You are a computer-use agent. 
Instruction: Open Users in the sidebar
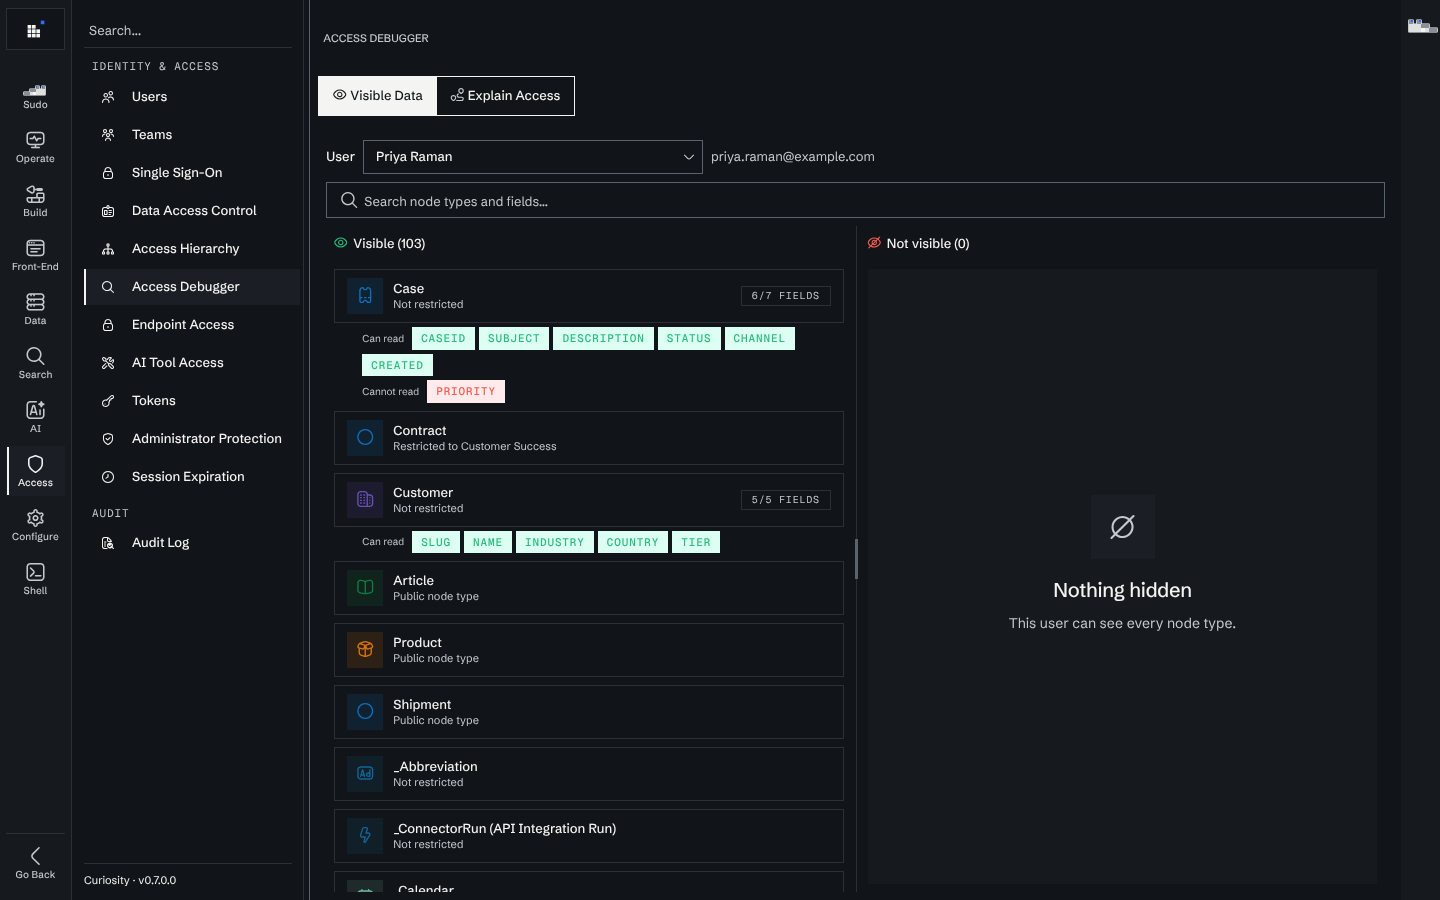[x=192, y=97]
